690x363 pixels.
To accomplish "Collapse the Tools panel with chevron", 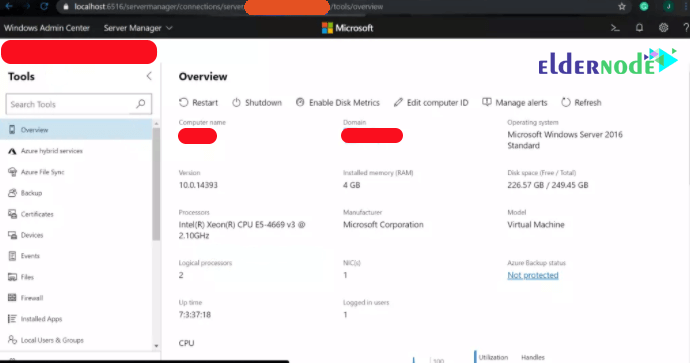I will (x=149, y=76).
